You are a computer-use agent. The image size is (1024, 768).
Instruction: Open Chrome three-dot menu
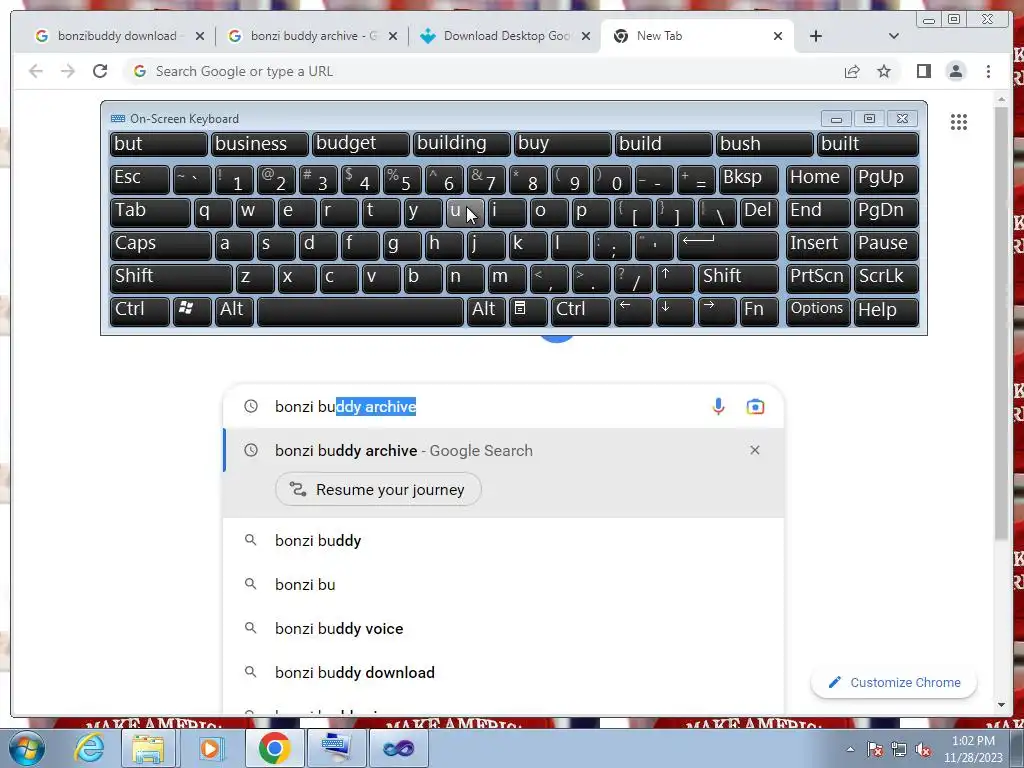988,71
